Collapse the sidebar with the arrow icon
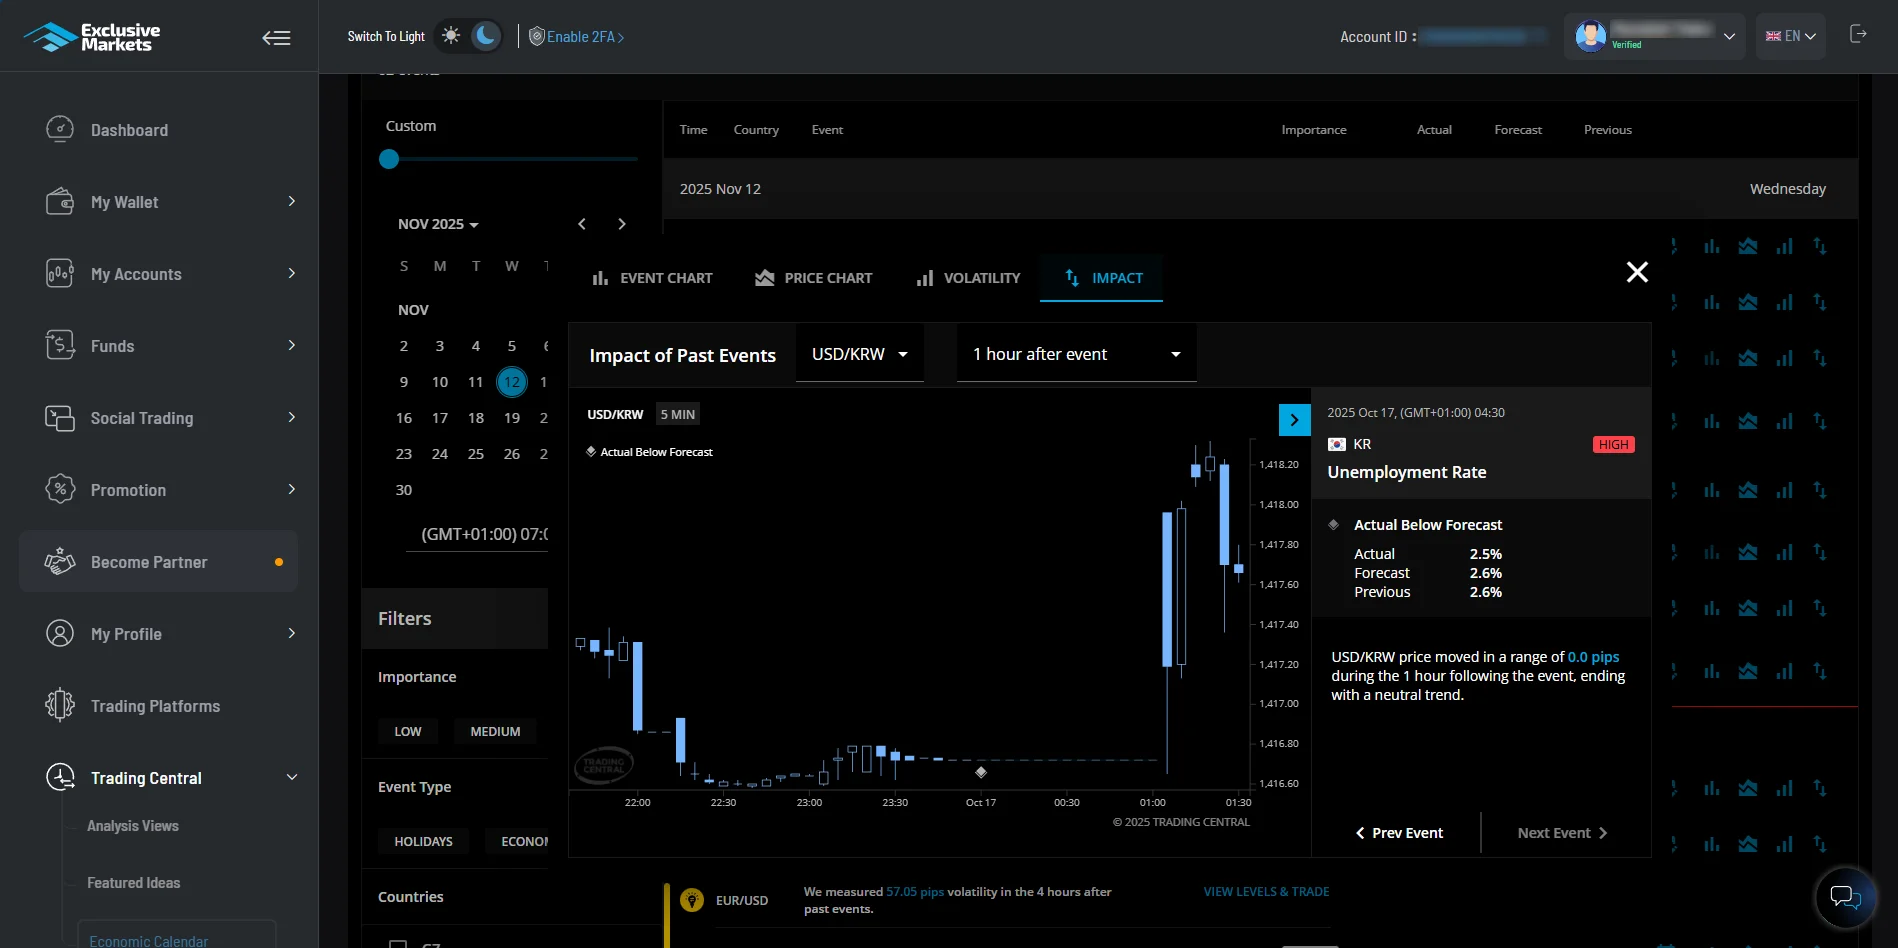This screenshot has width=1898, height=948. tap(276, 37)
